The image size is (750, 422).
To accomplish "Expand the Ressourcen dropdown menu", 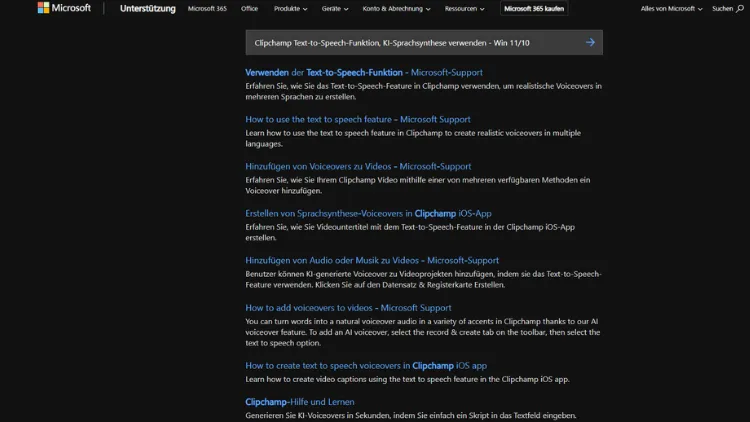I will tap(464, 9).
